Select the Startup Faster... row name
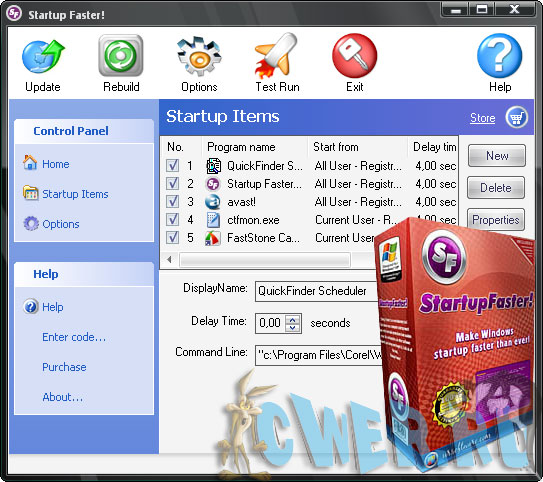543x482 pixels. (x=264, y=184)
